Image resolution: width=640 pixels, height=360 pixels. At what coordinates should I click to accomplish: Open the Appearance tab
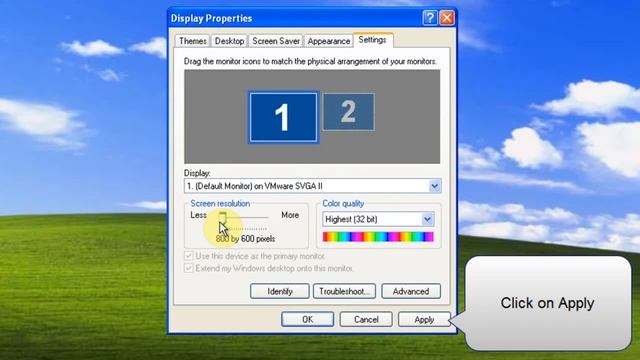pos(329,41)
